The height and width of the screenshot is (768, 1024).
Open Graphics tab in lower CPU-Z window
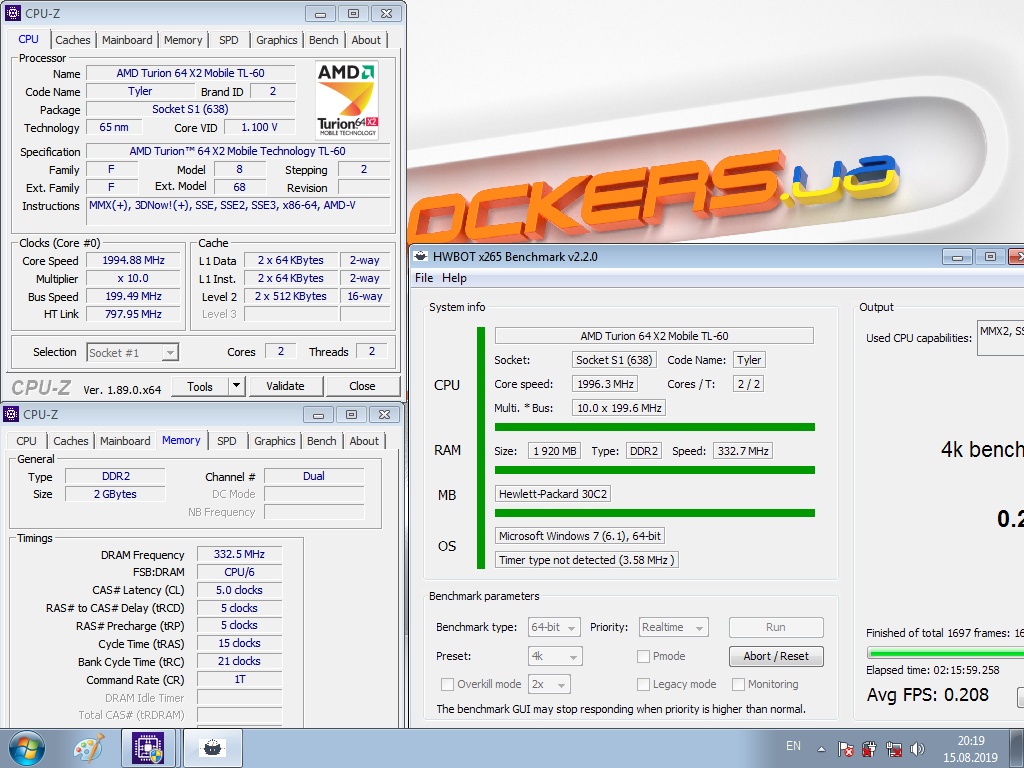point(274,441)
